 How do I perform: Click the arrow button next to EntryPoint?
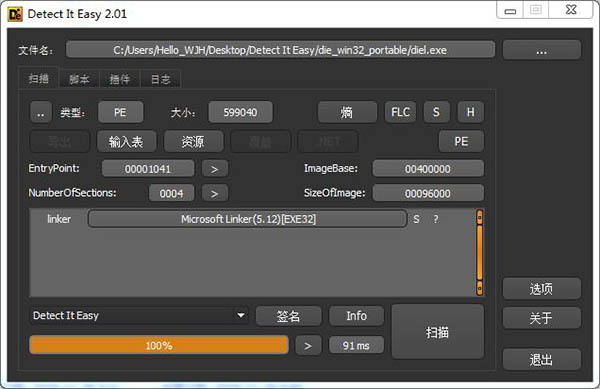tap(215, 169)
